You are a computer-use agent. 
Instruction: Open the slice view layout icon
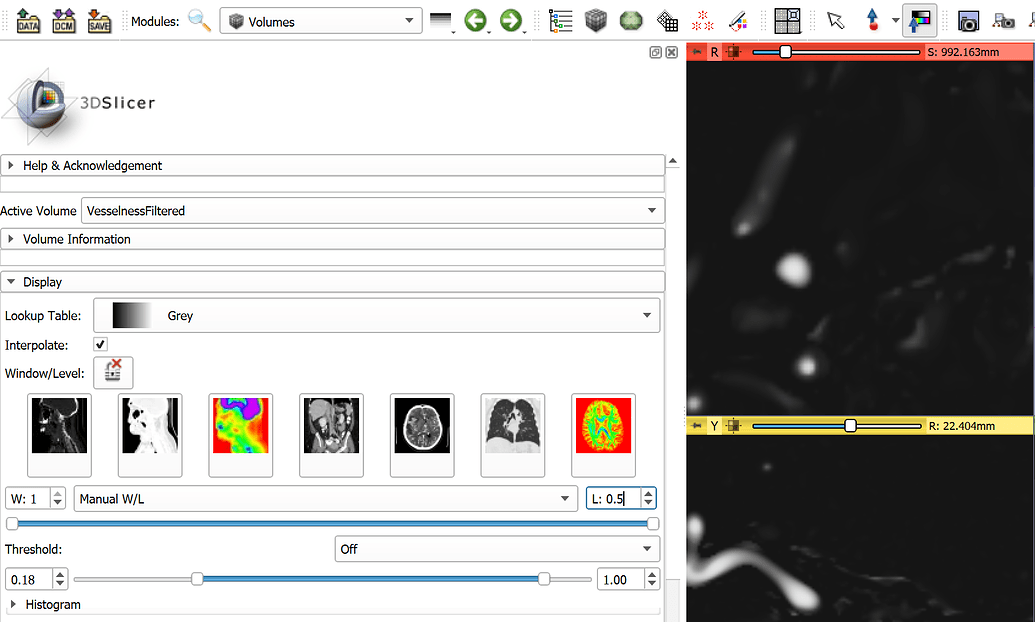(788, 20)
